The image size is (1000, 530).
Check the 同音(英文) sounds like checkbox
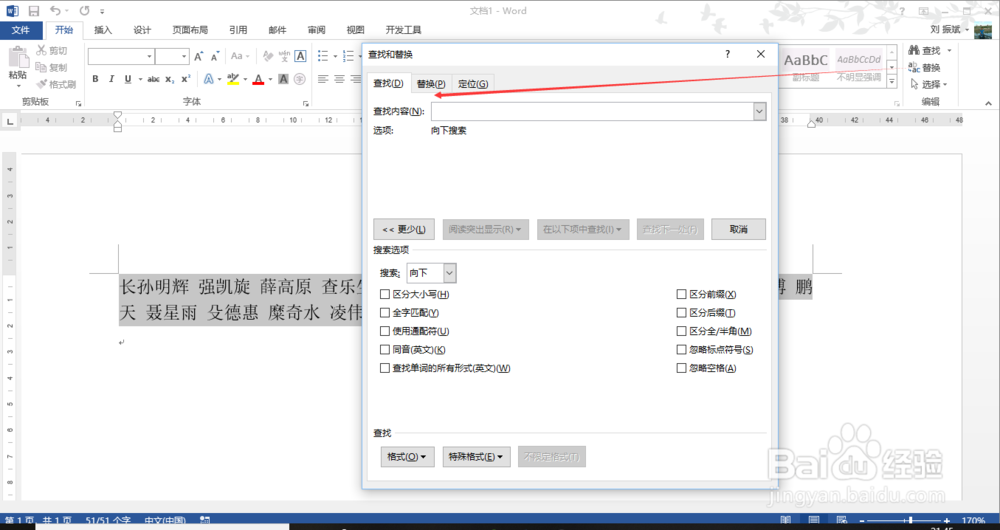click(385, 350)
